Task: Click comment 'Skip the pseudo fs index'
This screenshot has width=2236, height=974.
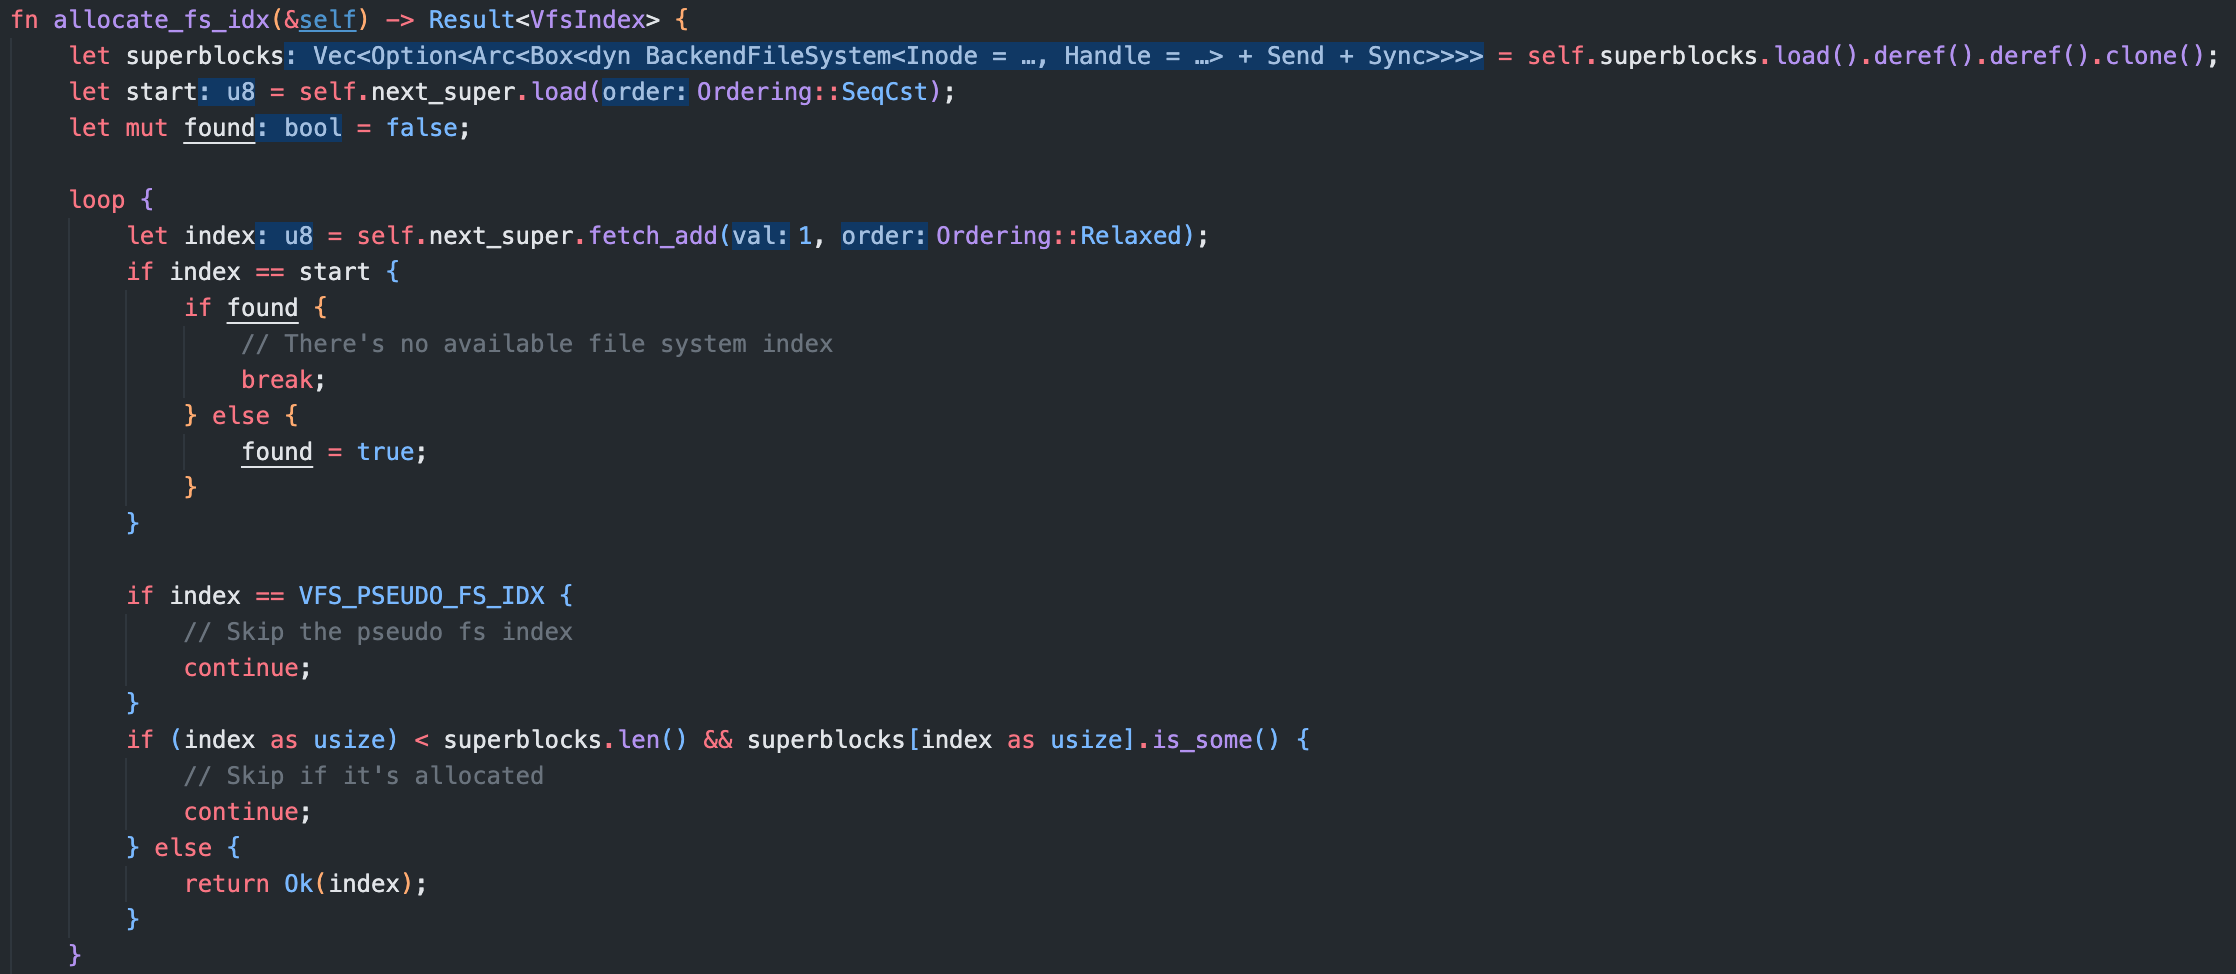Action: coord(378,632)
